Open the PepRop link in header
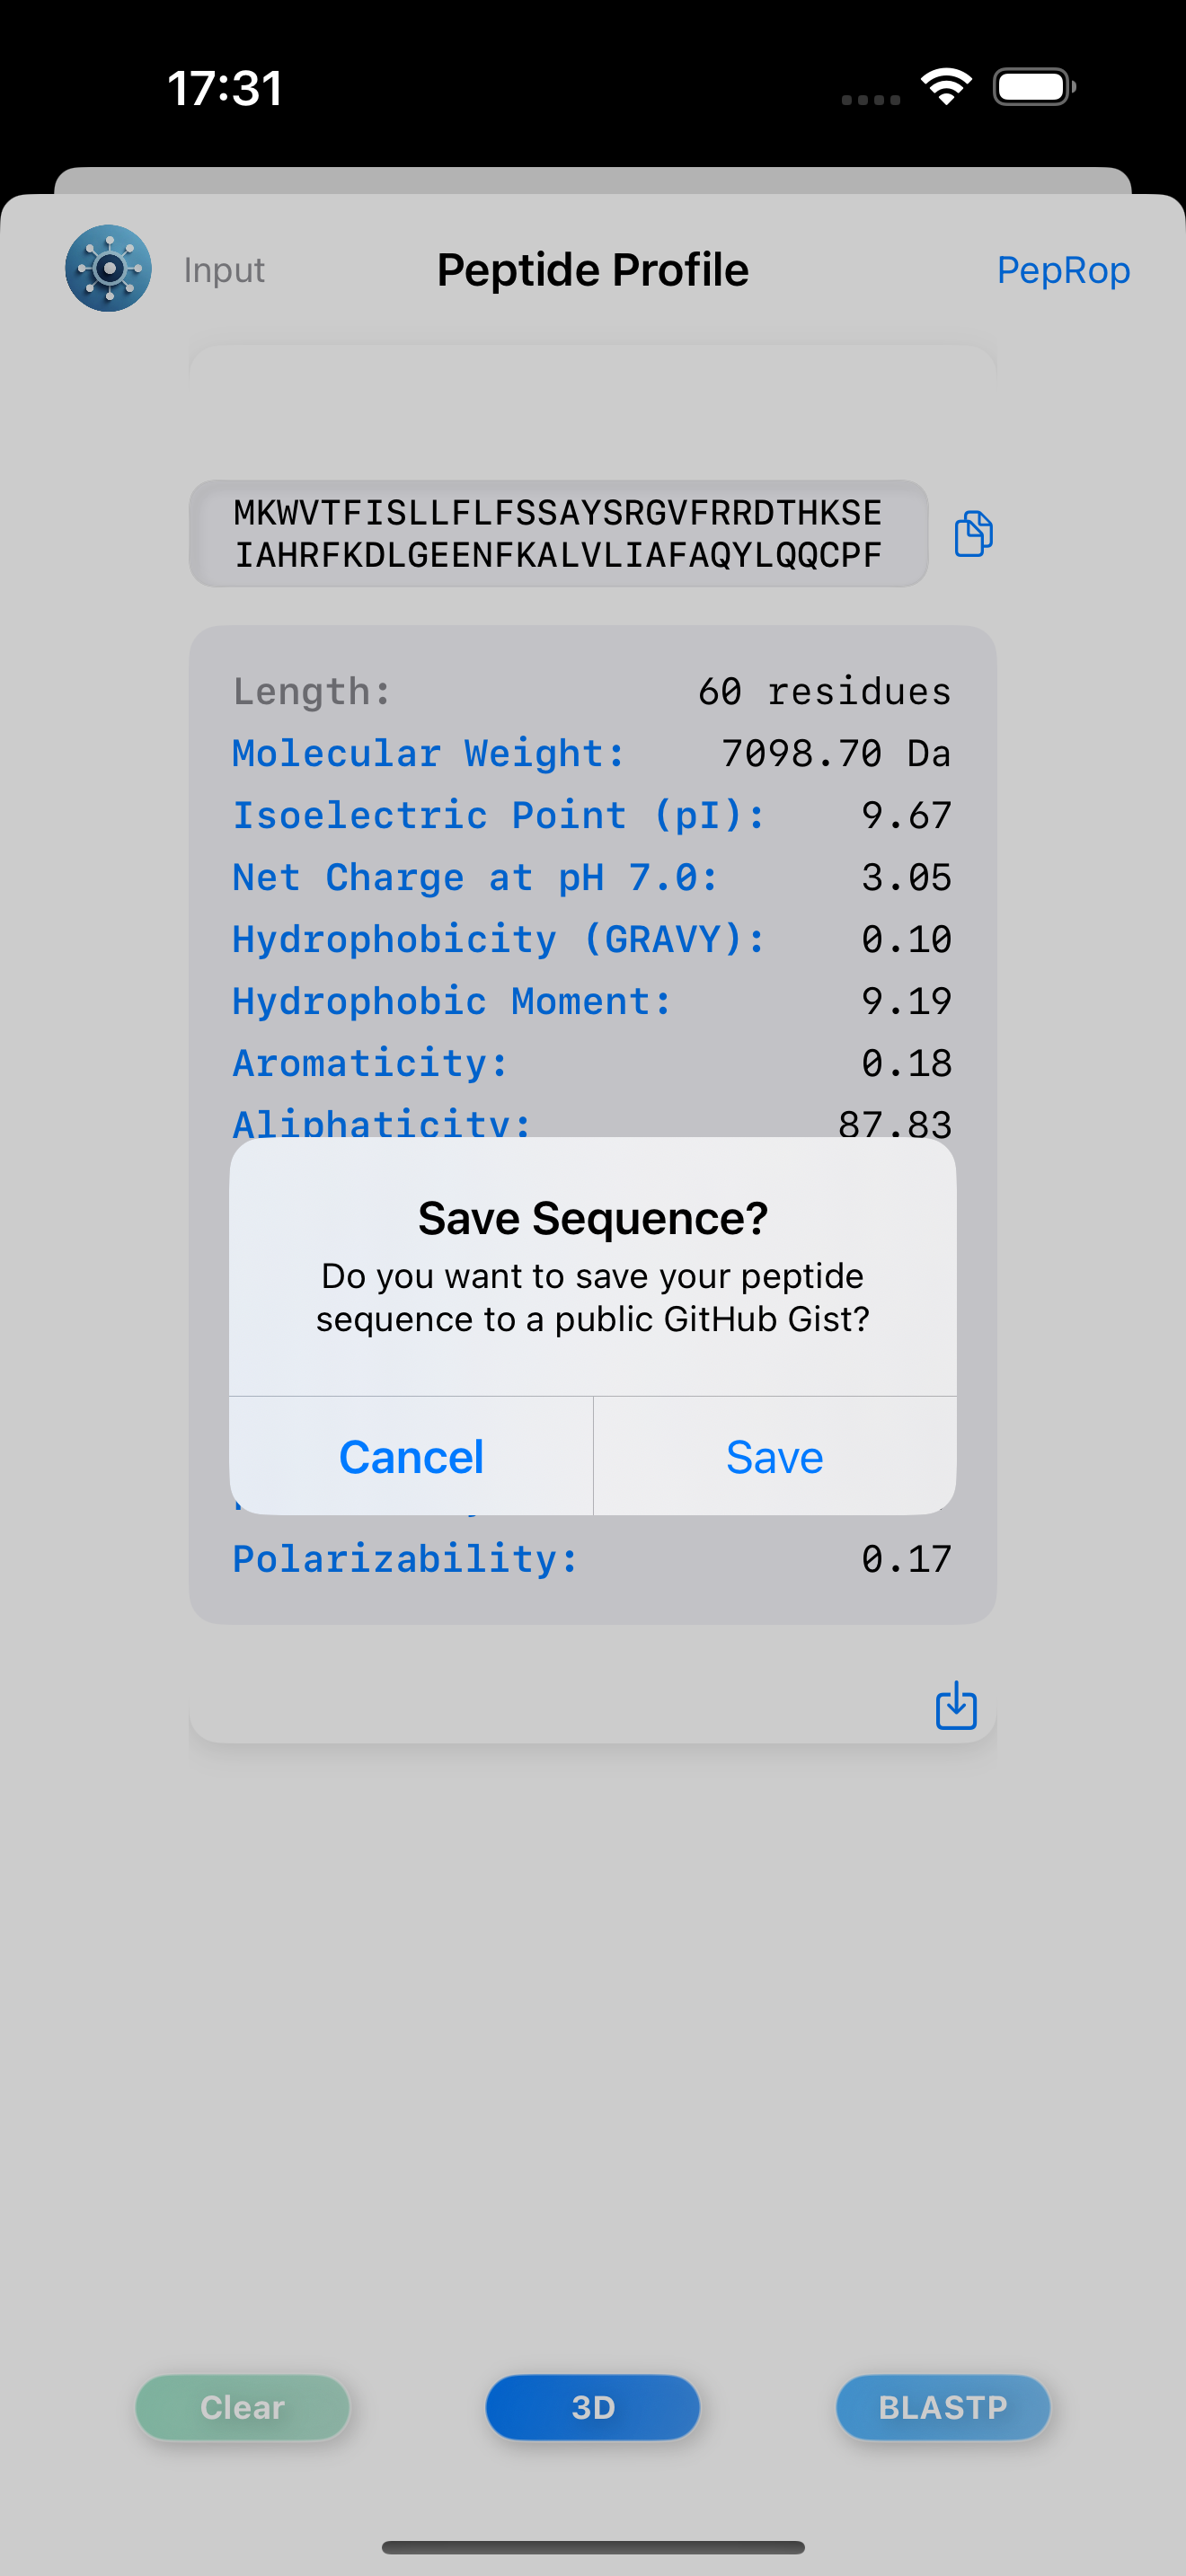Viewport: 1186px width, 2576px height. tap(1063, 270)
